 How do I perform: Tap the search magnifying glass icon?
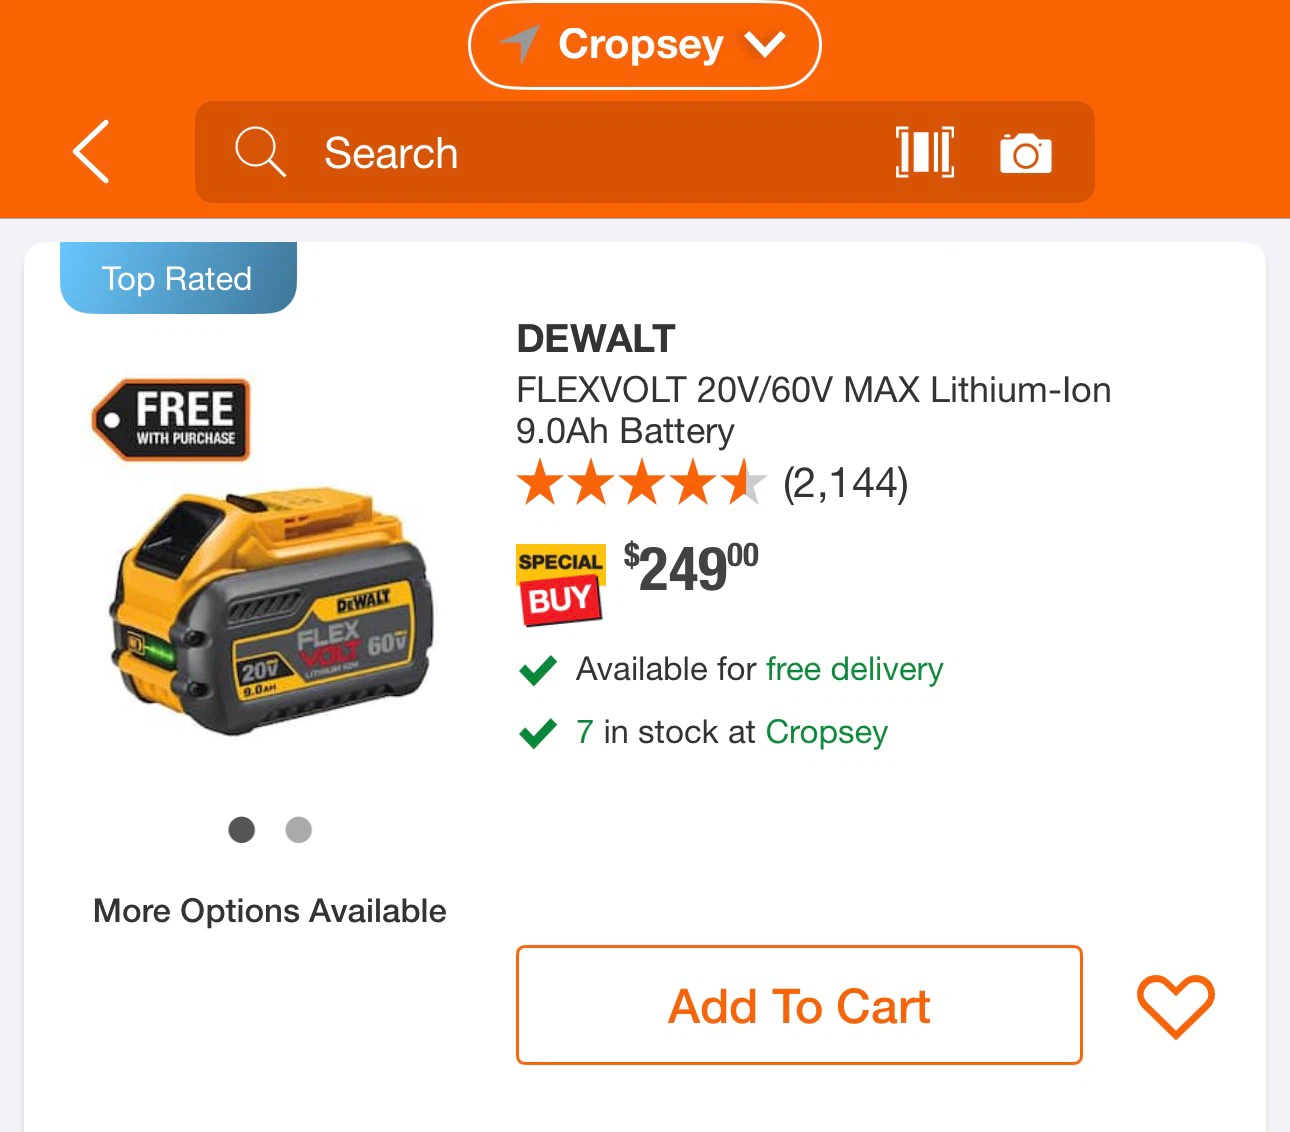pos(260,152)
